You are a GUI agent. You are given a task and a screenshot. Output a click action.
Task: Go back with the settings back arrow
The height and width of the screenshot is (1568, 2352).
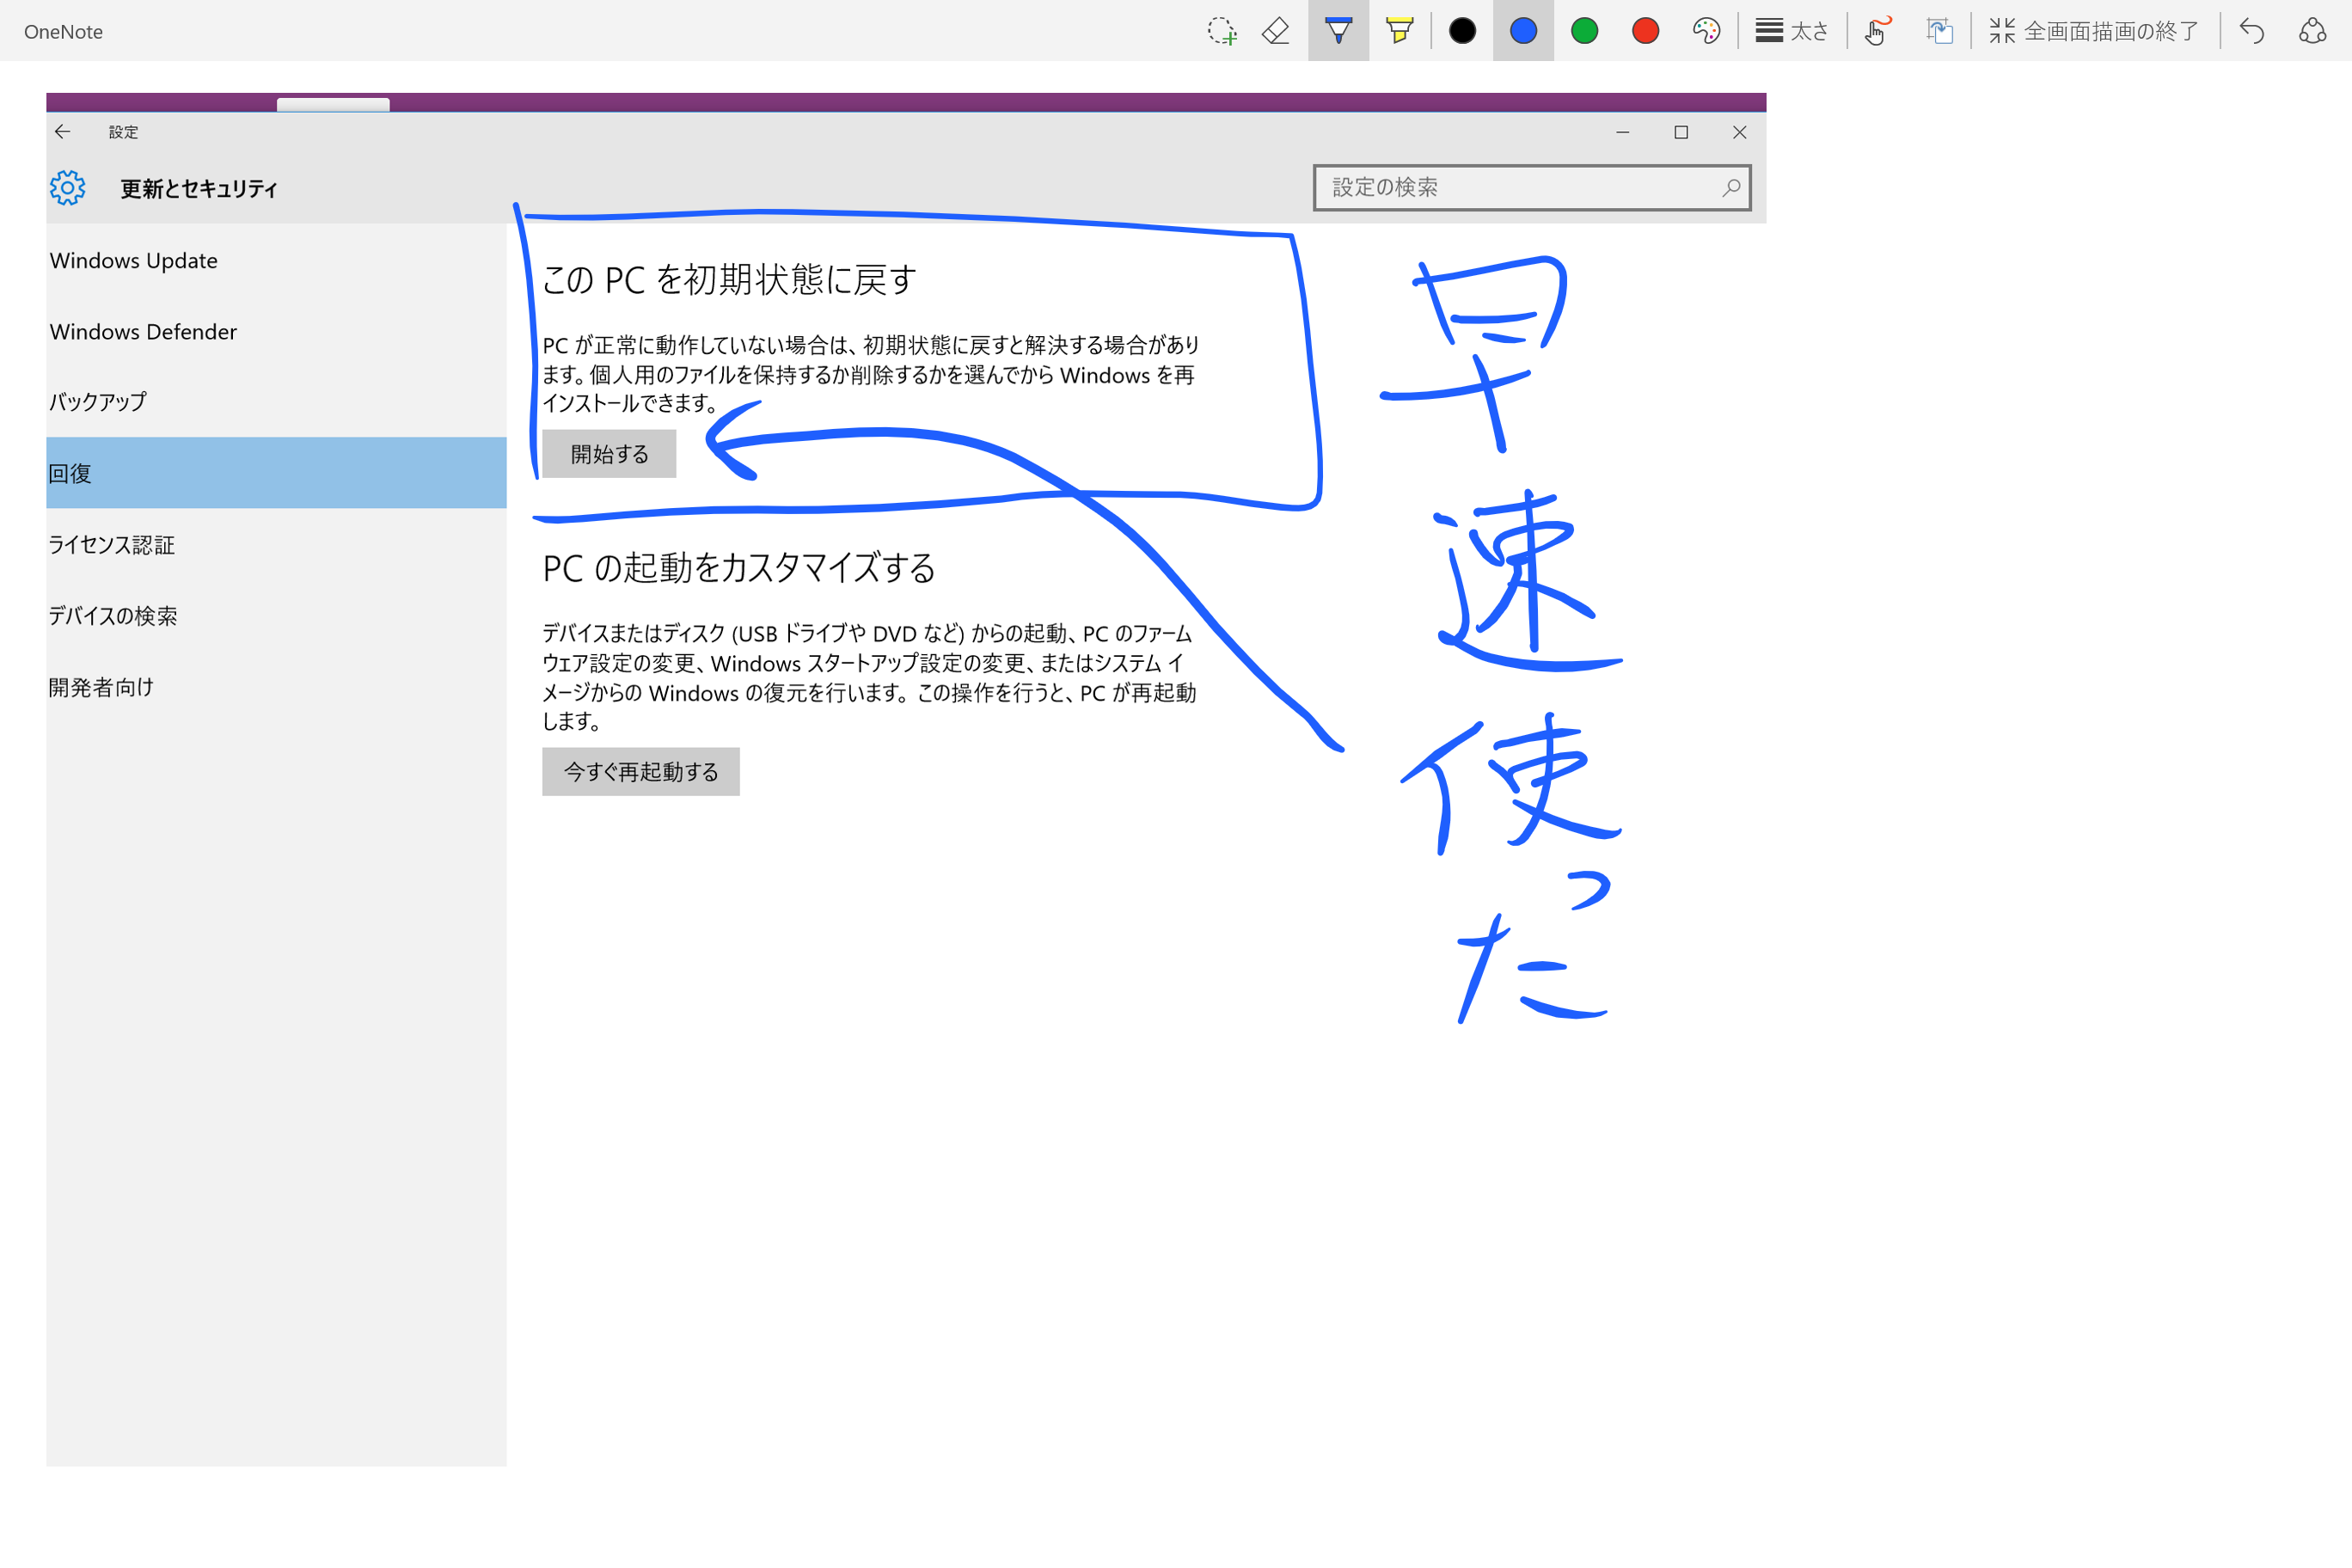click(x=62, y=132)
